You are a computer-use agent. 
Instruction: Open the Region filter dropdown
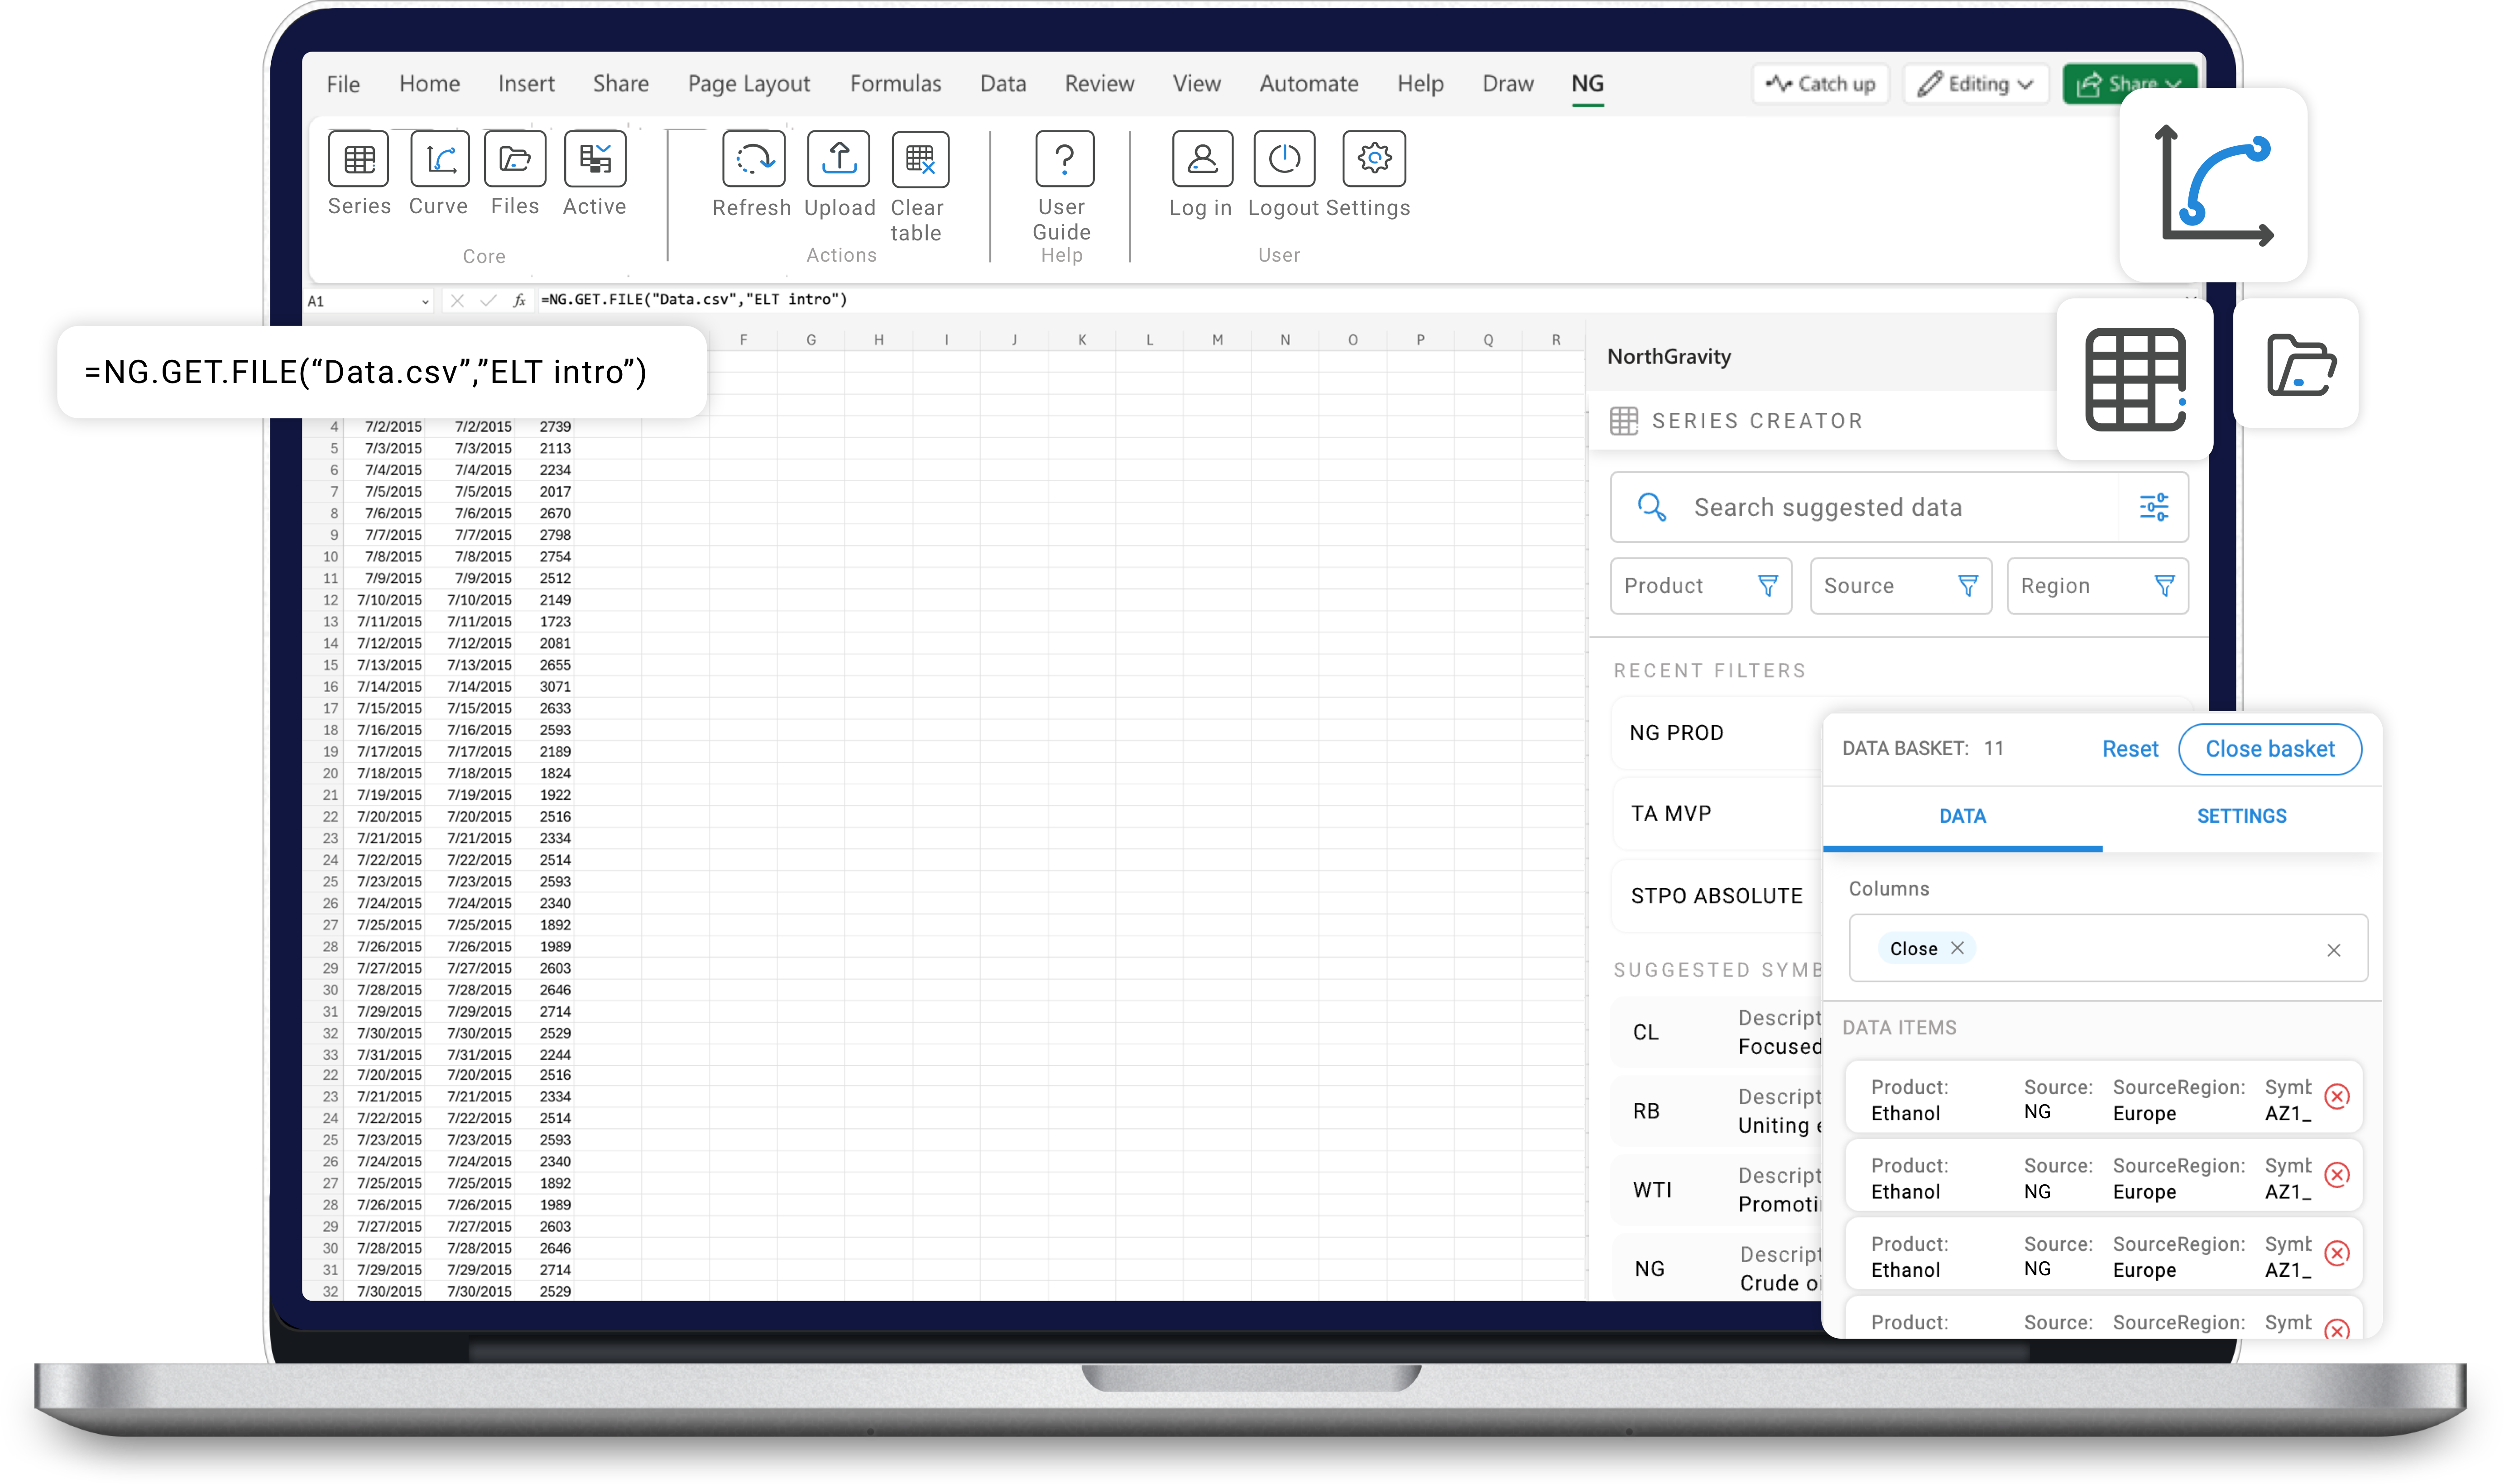pyautogui.click(x=2097, y=586)
